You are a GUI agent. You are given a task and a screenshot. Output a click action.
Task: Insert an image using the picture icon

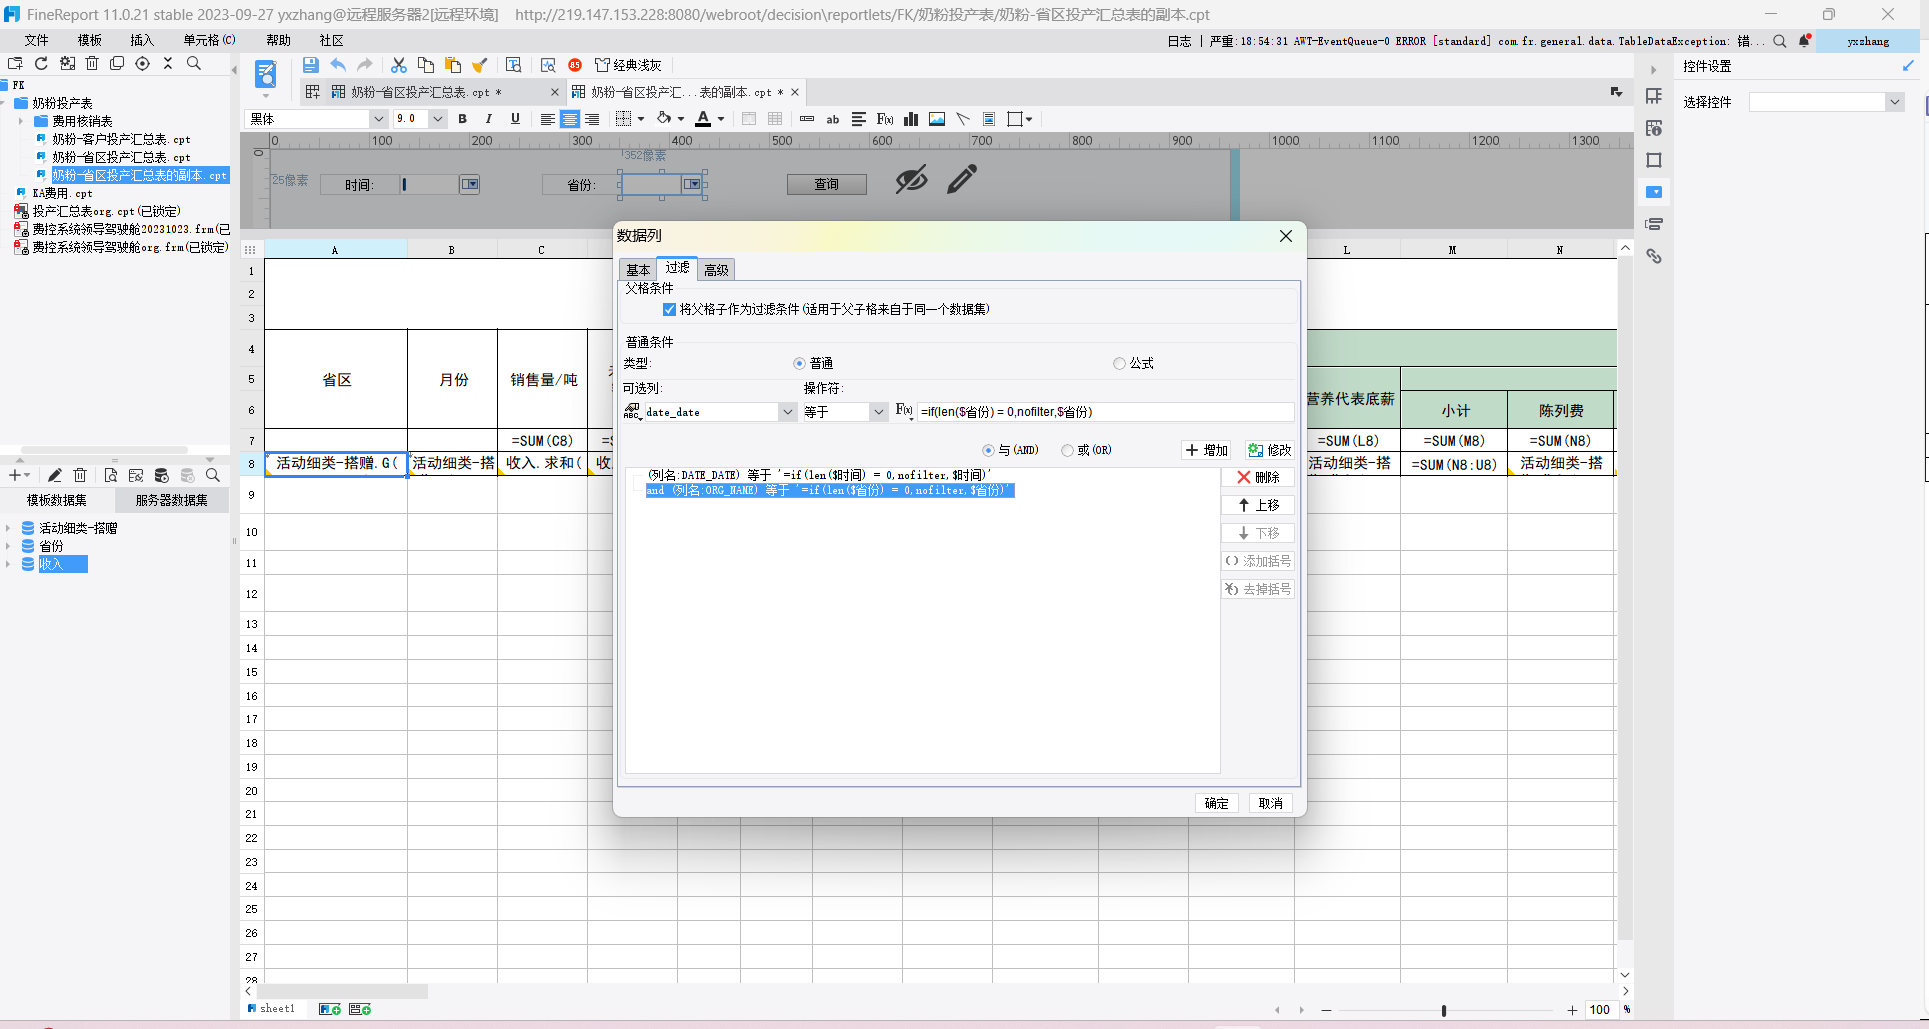pyautogui.click(x=937, y=119)
